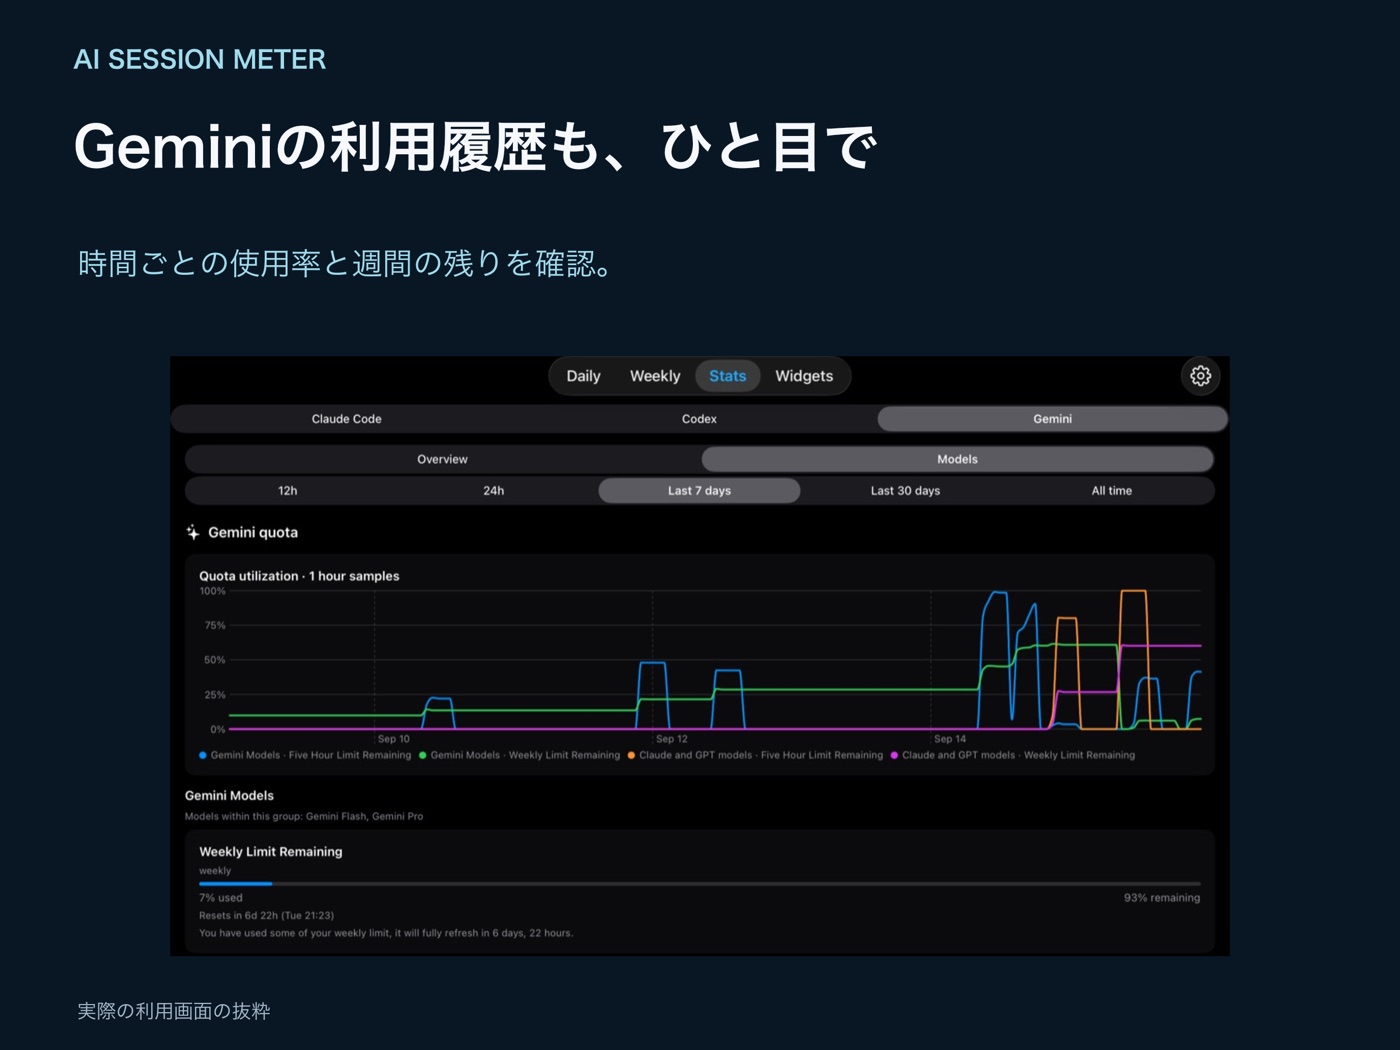Viewport: 1400px width, 1050px height.
Task: Click the 'Gemini quota' heading
Action: pyautogui.click(x=253, y=532)
